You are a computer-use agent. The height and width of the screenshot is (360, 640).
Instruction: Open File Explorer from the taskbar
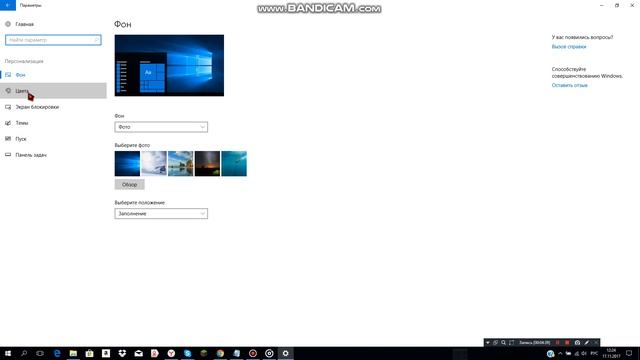(x=73, y=353)
